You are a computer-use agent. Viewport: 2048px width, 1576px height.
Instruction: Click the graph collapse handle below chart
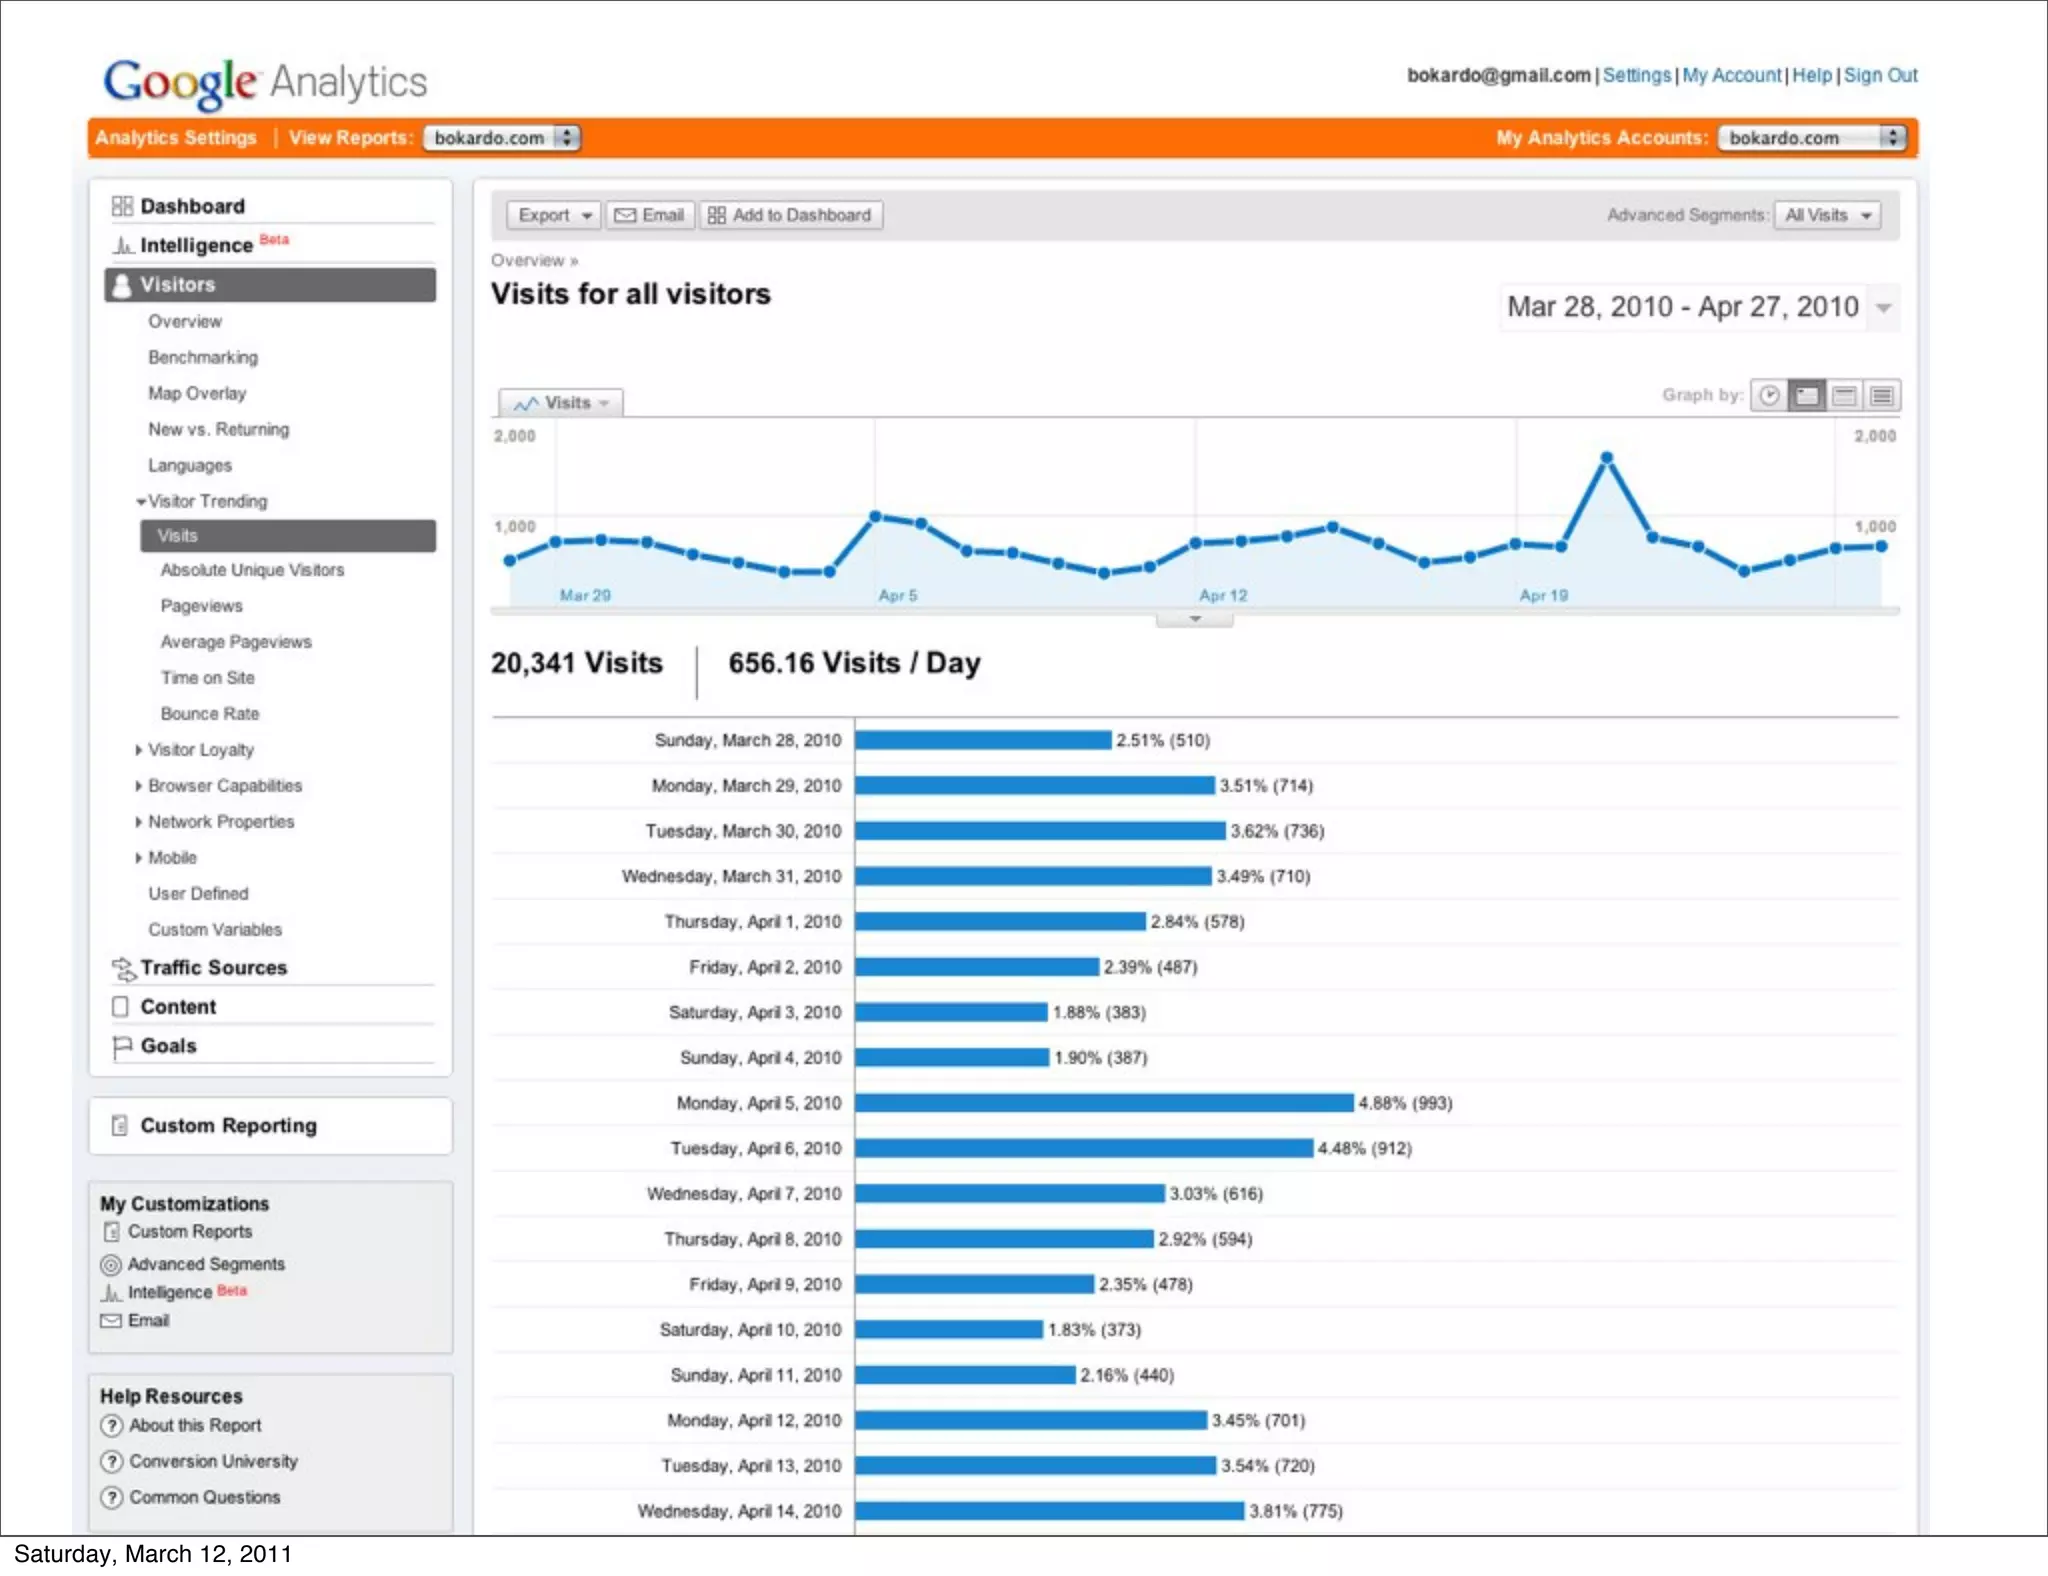pos(1194,620)
